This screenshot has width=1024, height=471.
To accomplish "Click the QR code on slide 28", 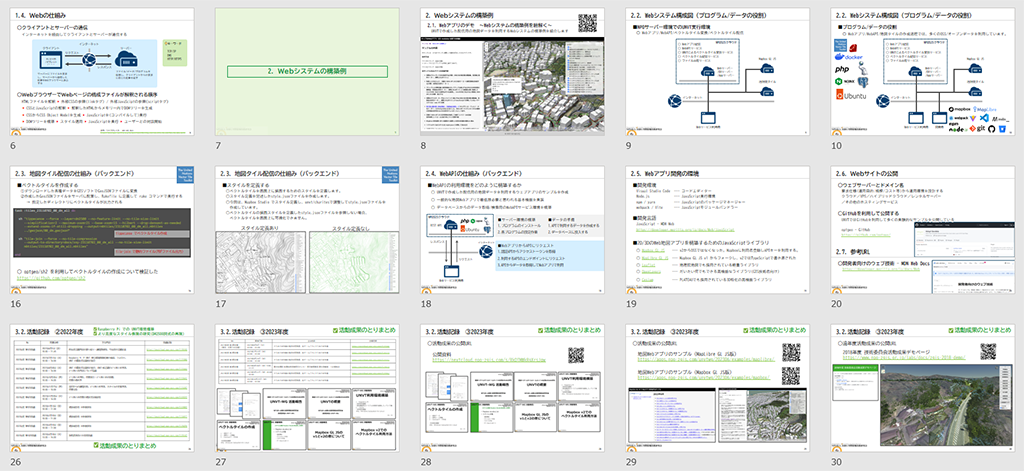I will (x=577, y=354).
